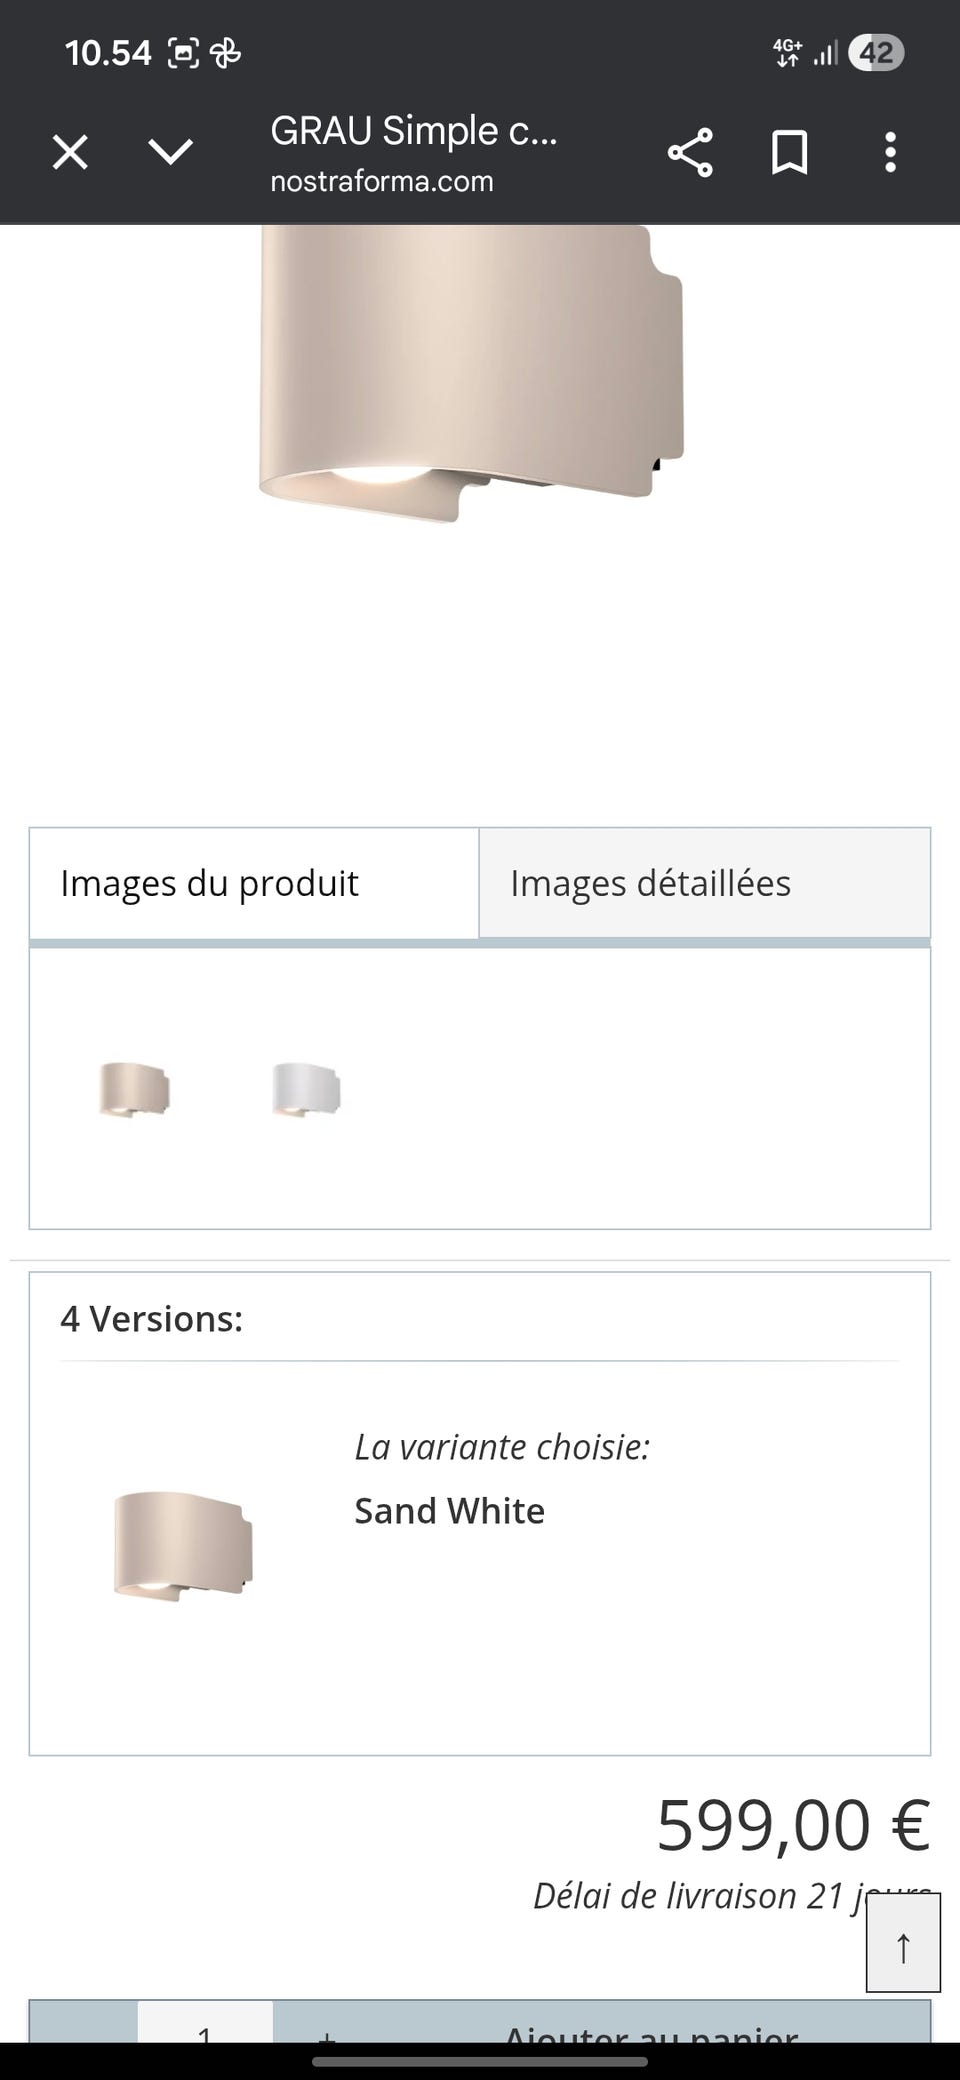Image resolution: width=960 pixels, height=2080 pixels.
Task: Bookmark this page with bookmark icon
Action: tap(789, 153)
